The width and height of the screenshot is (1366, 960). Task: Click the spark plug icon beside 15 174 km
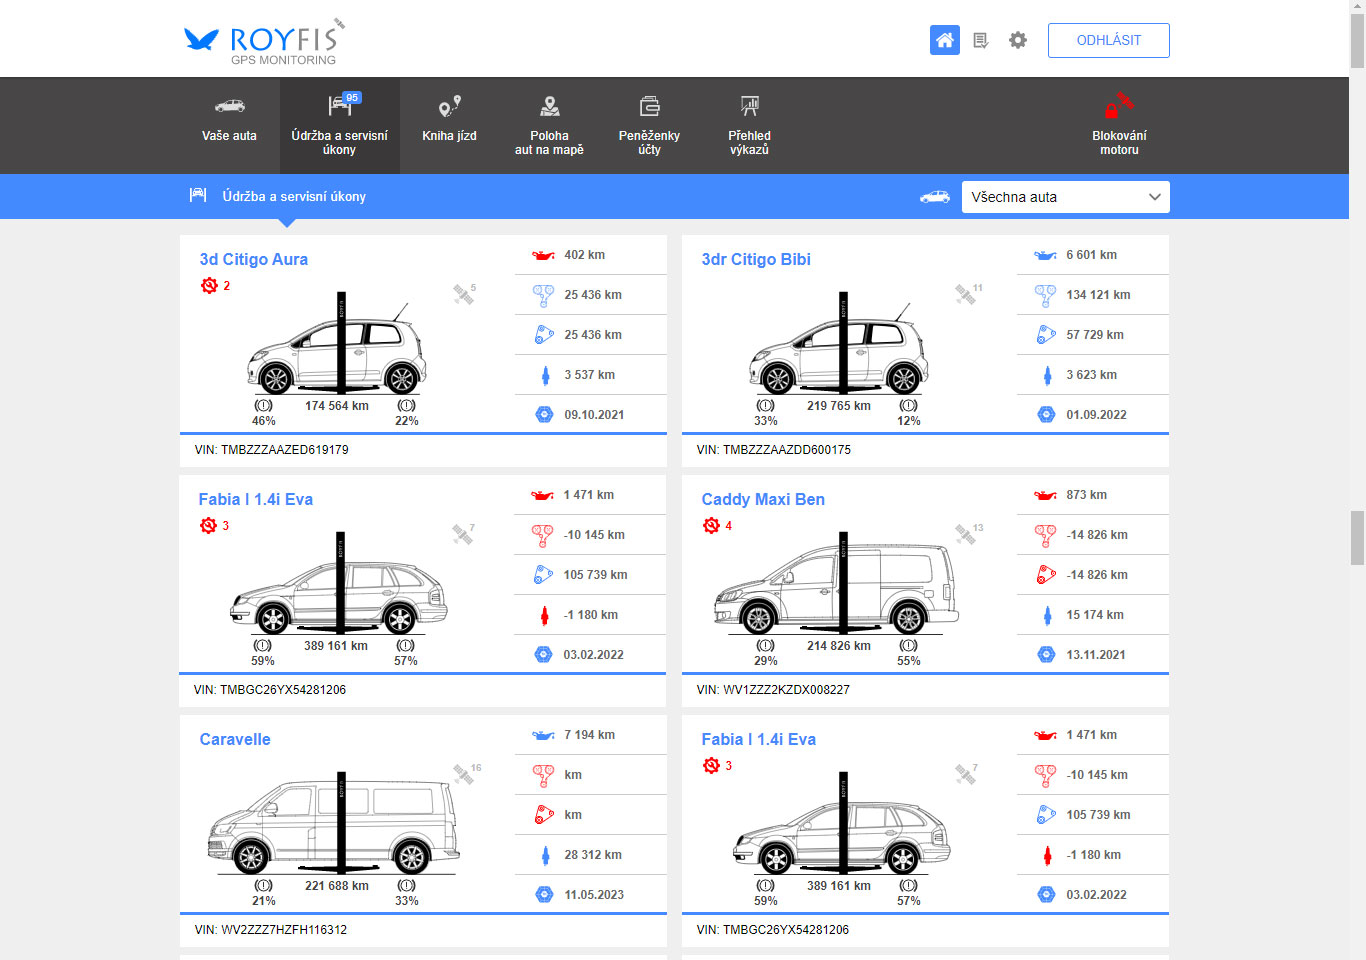(1047, 615)
